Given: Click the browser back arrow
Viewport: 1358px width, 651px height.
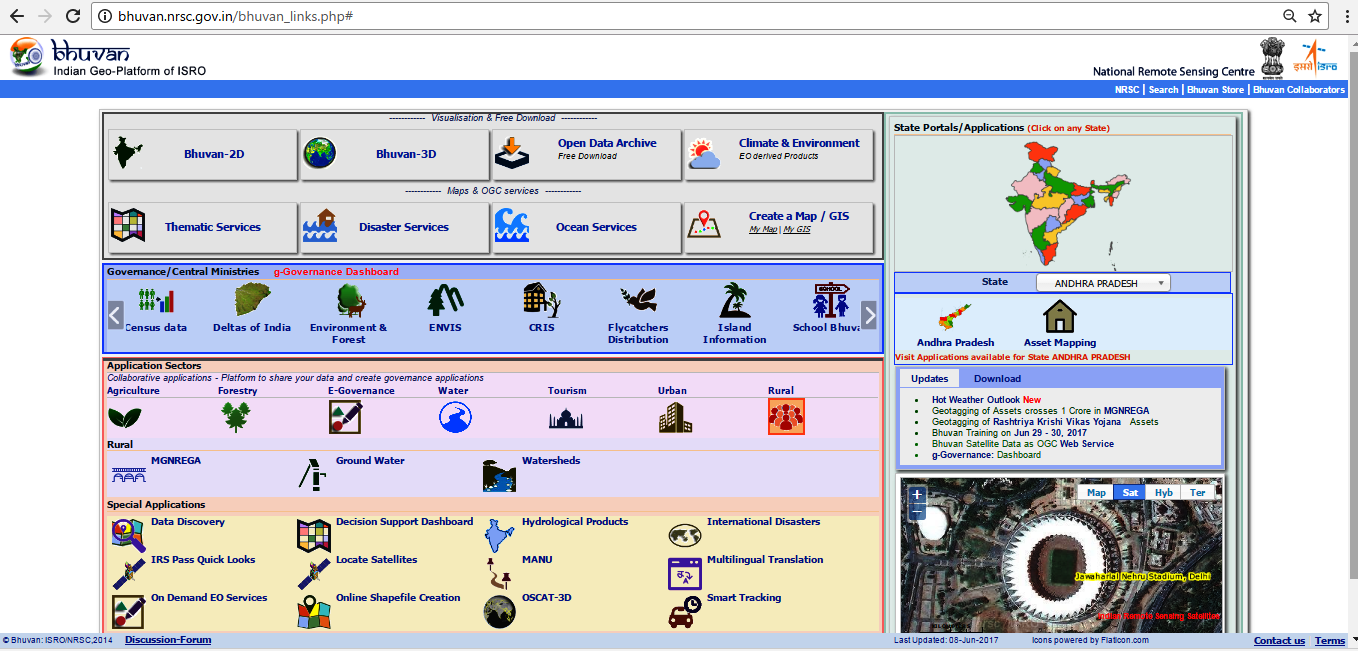Looking at the screenshot, I should 17,16.
